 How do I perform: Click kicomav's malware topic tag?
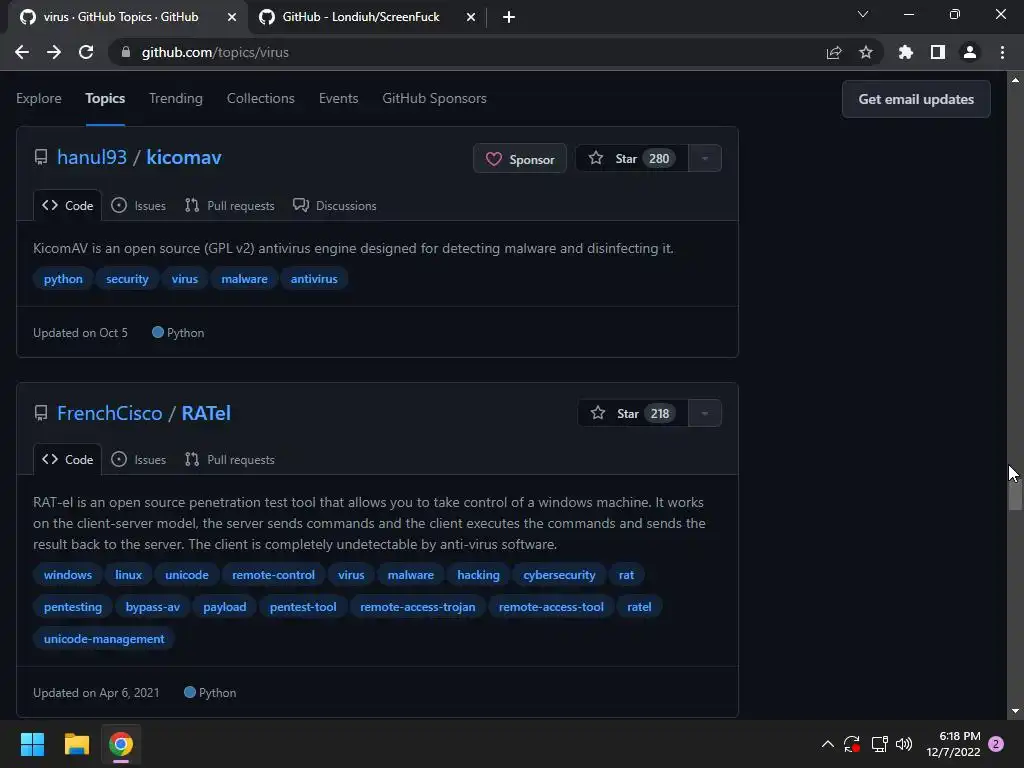click(244, 279)
